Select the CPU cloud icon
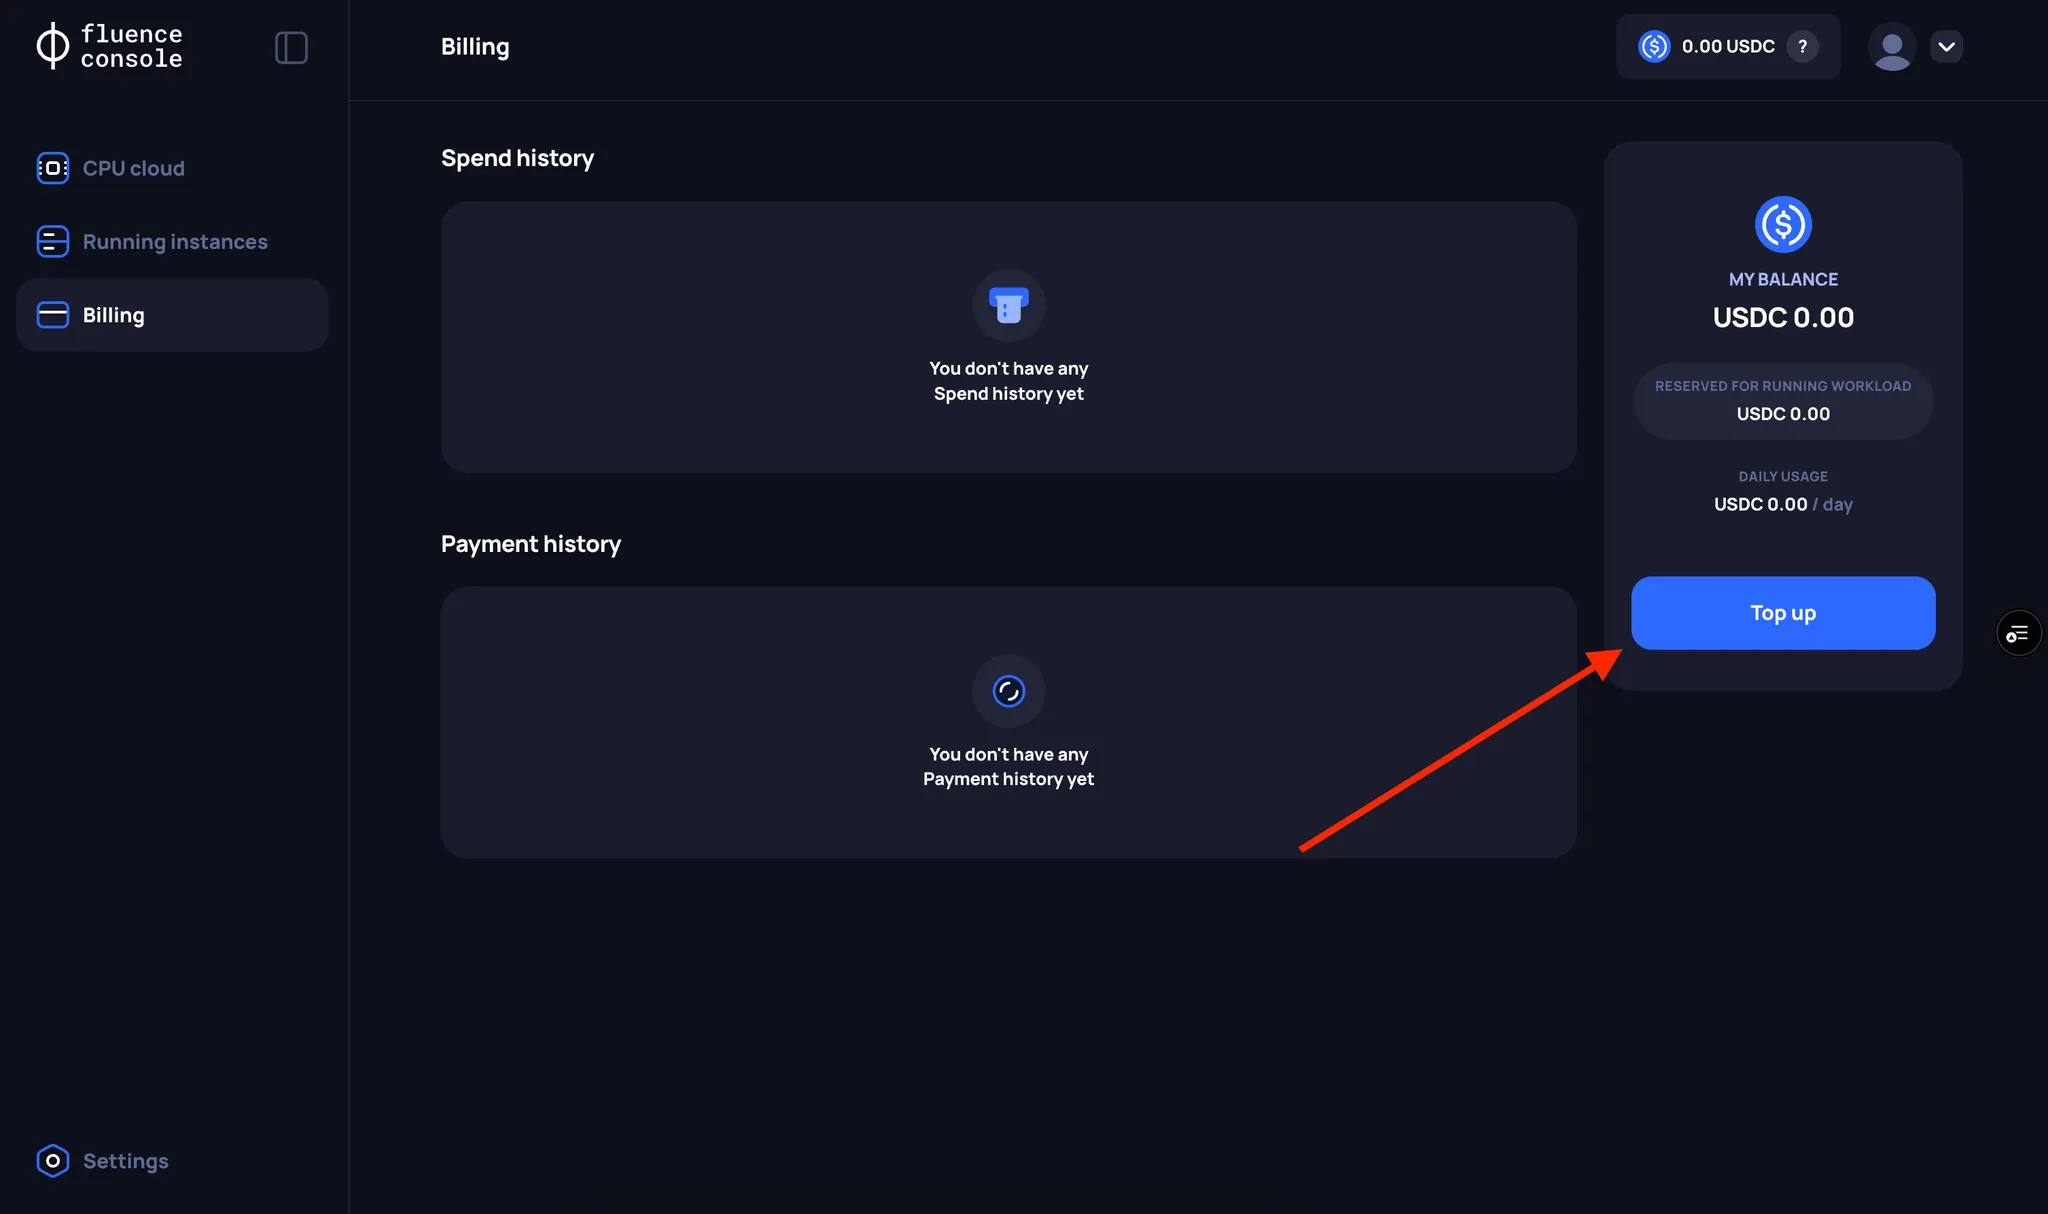Screen dimensions: 2048x1214 (52, 167)
